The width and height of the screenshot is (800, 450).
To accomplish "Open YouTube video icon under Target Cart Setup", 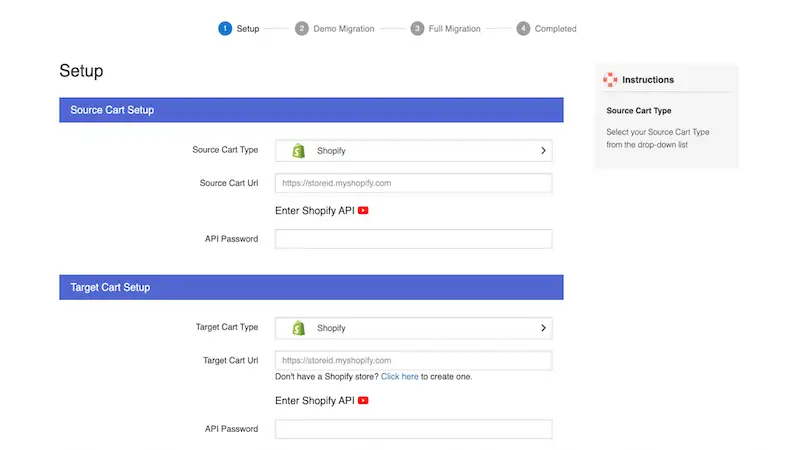I will 364,401.
